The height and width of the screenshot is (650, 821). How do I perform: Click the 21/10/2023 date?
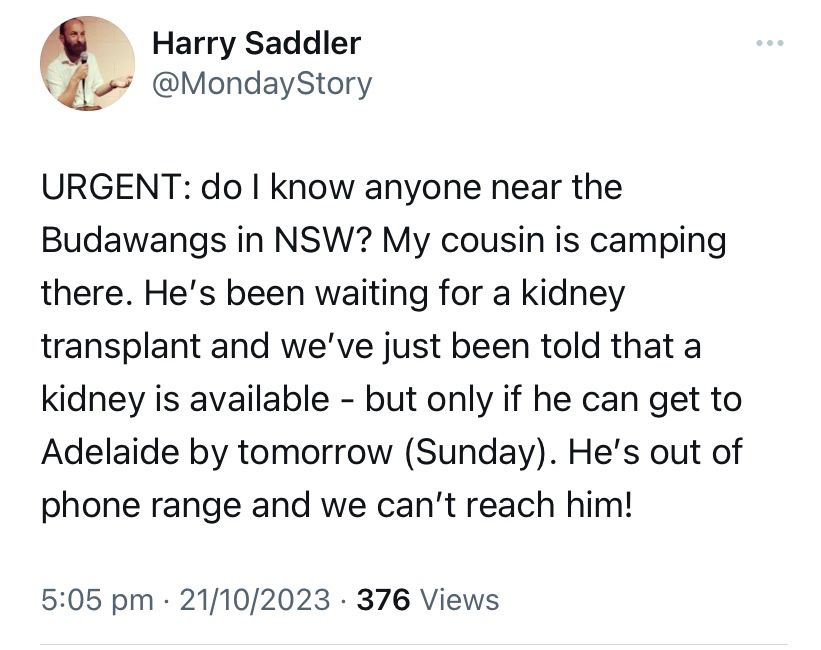253,599
